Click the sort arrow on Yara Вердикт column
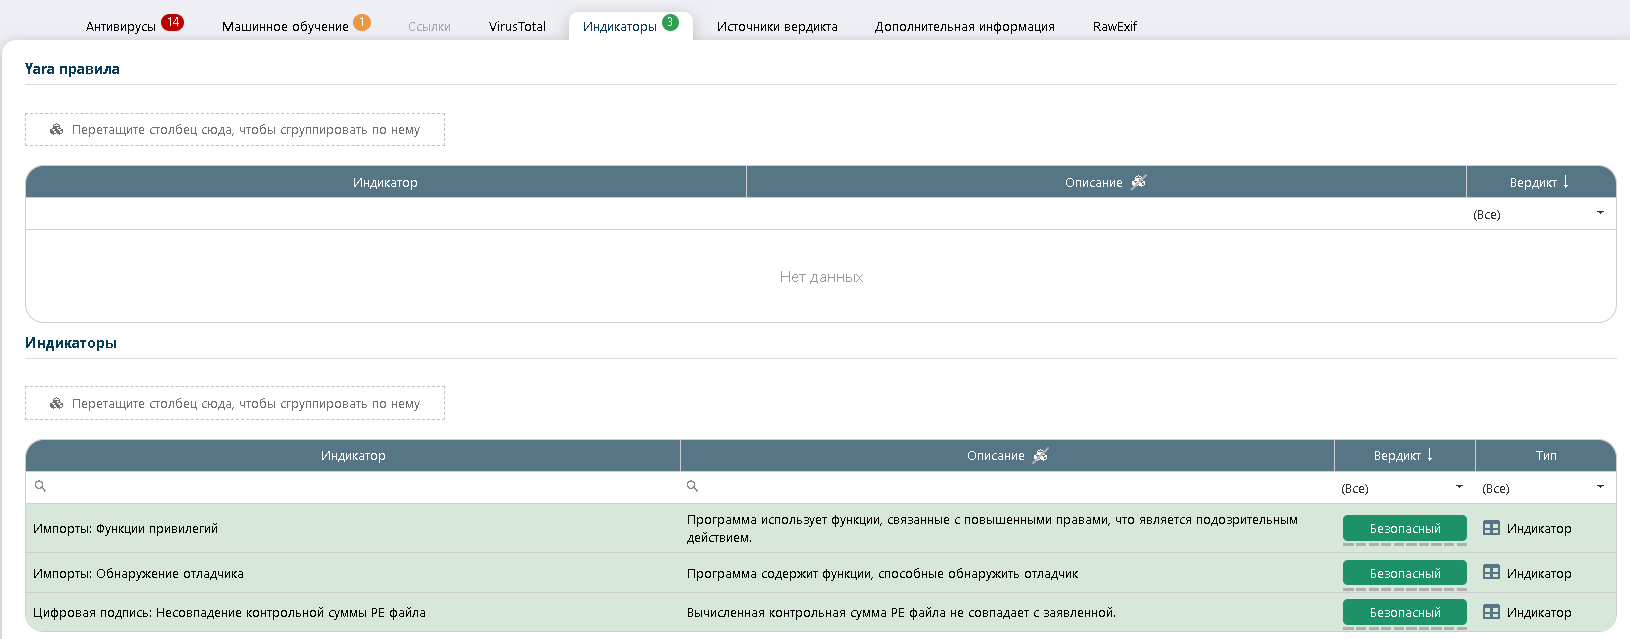The height and width of the screenshot is (639, 1630). (x=1566, y=182)
